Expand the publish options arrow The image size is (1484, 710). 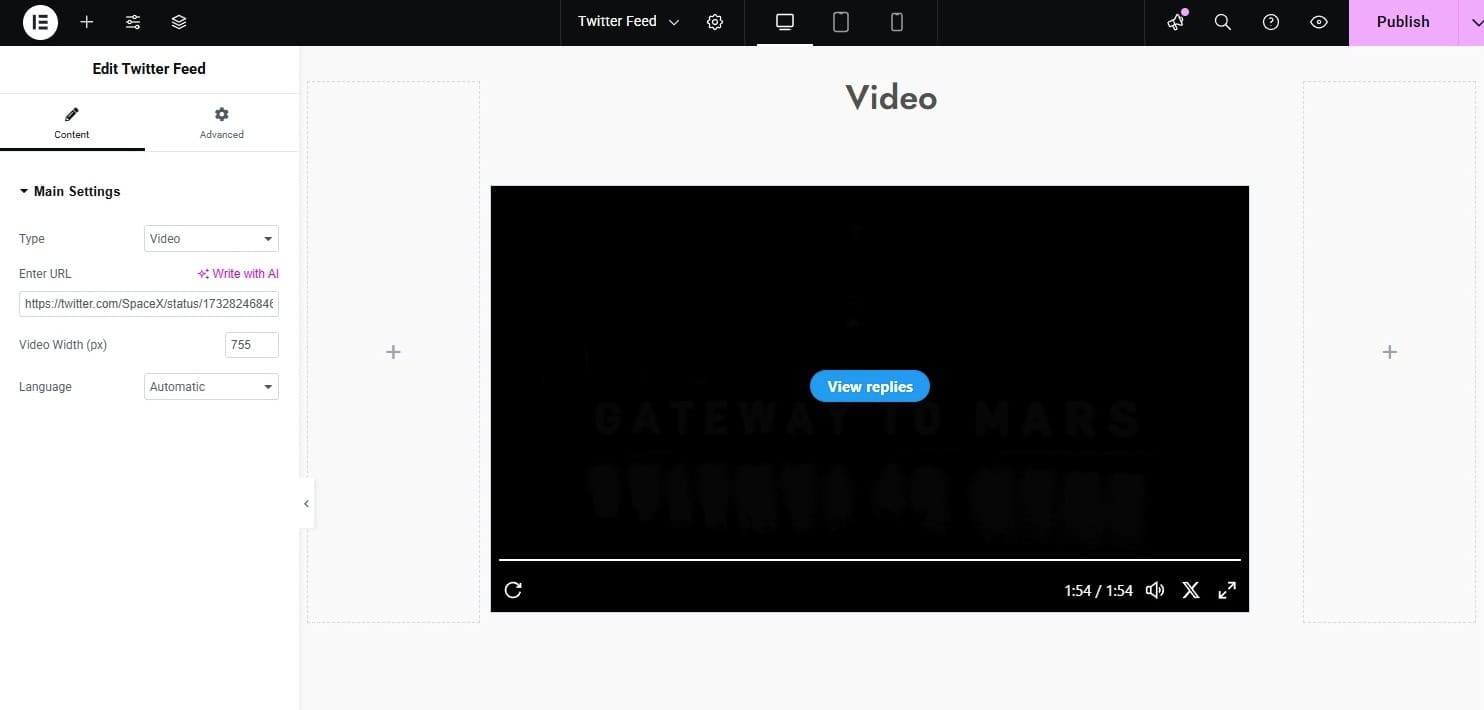pos(1471,22)
